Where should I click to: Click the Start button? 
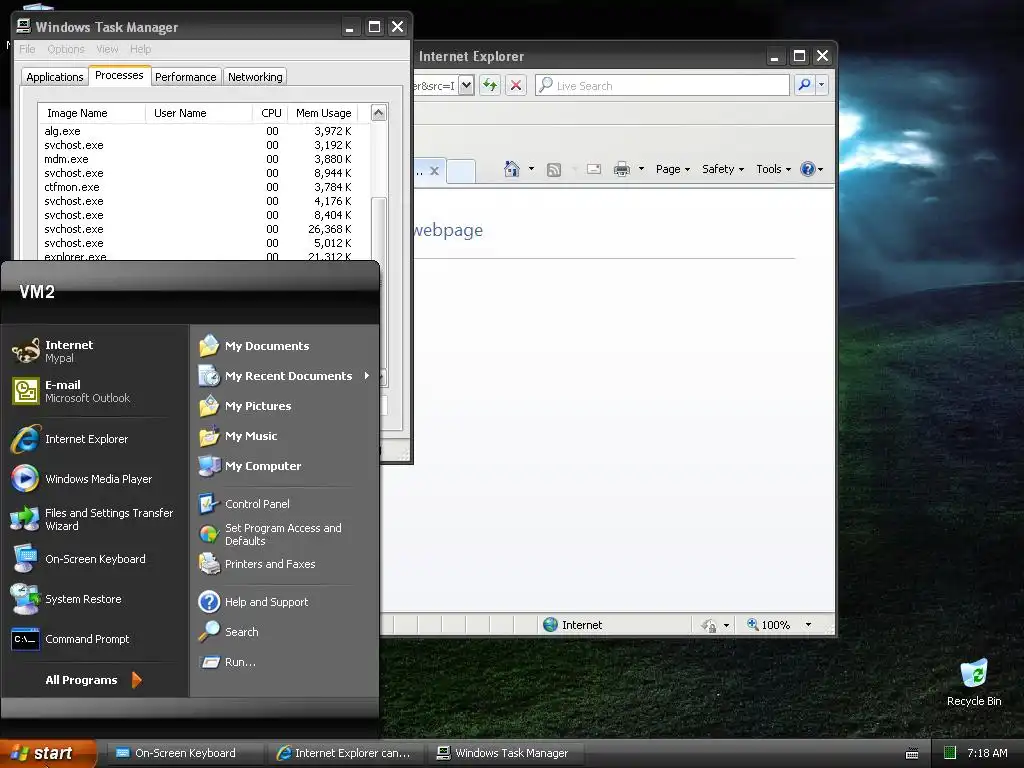pos(48,753)
